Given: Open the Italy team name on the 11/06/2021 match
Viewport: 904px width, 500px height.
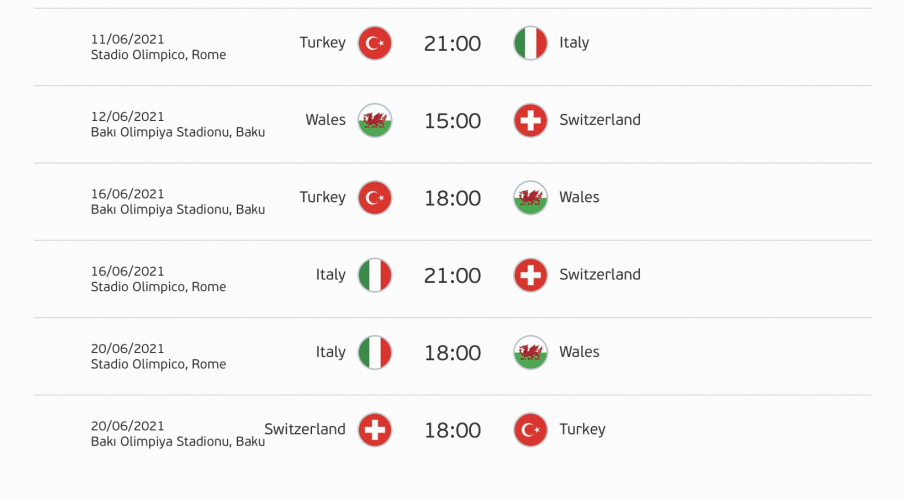Looking at the screenshot, I should 574,43.
